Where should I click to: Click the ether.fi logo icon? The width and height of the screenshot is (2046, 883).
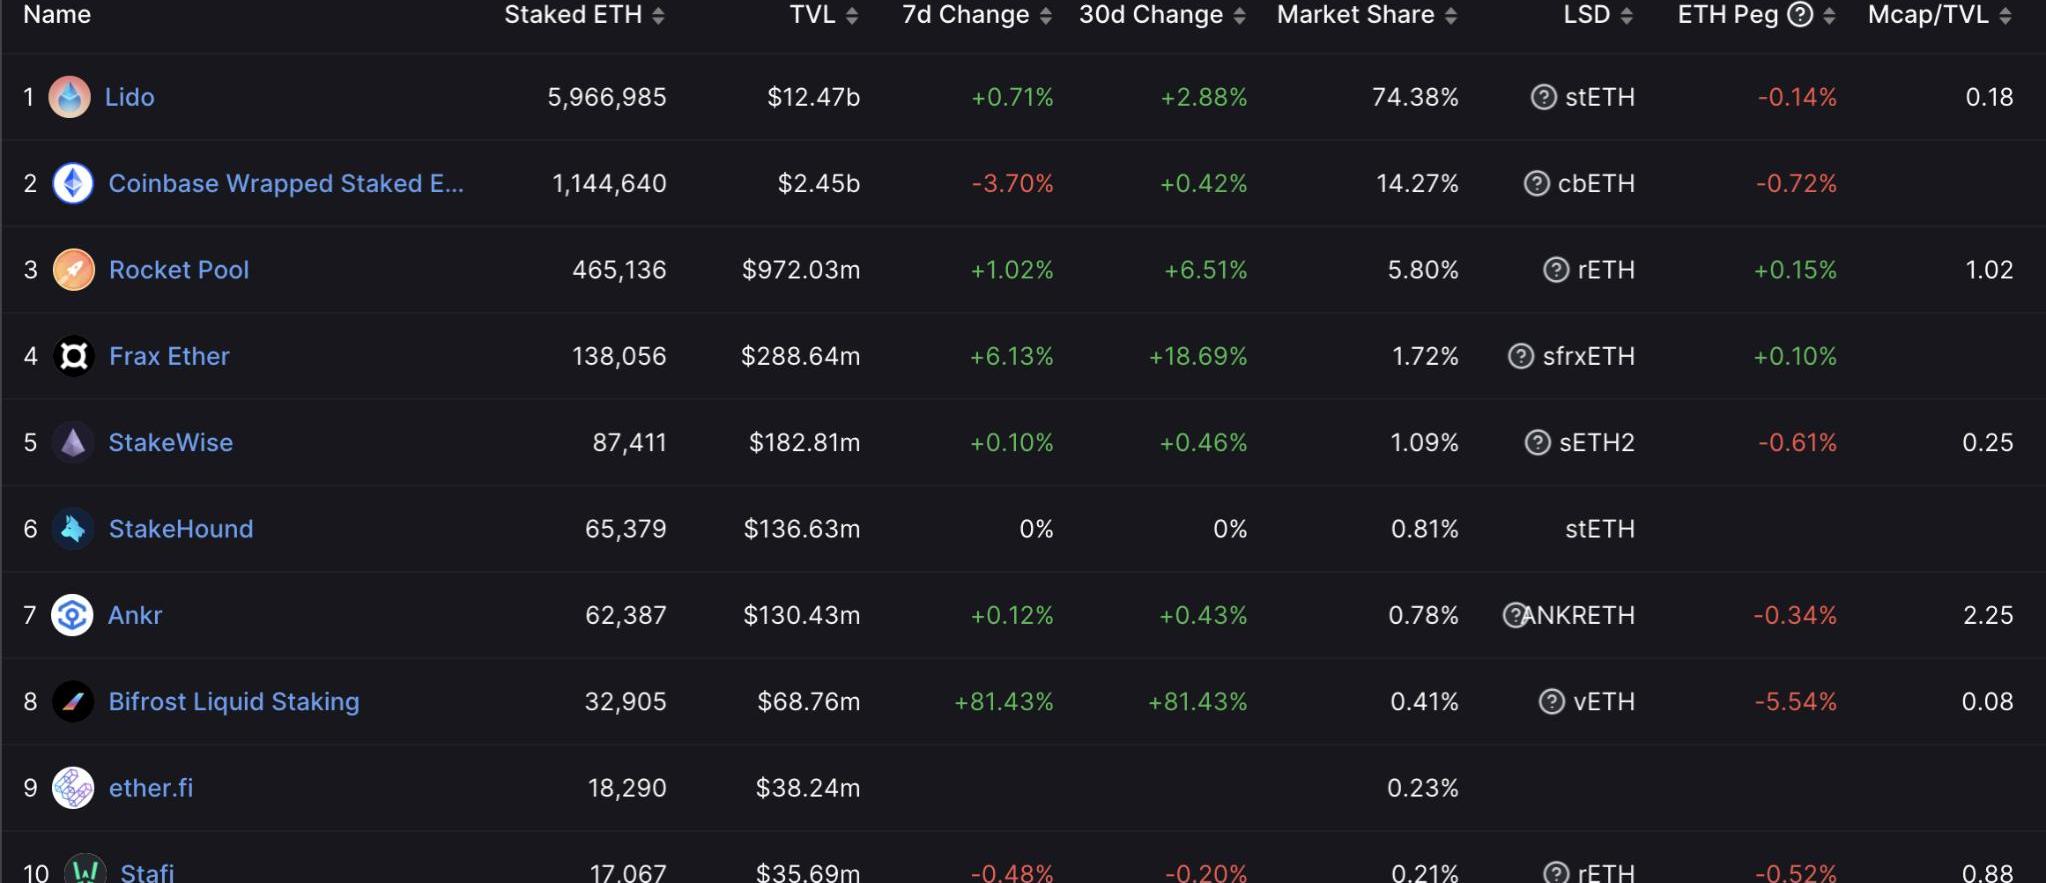tap(73, 788)
